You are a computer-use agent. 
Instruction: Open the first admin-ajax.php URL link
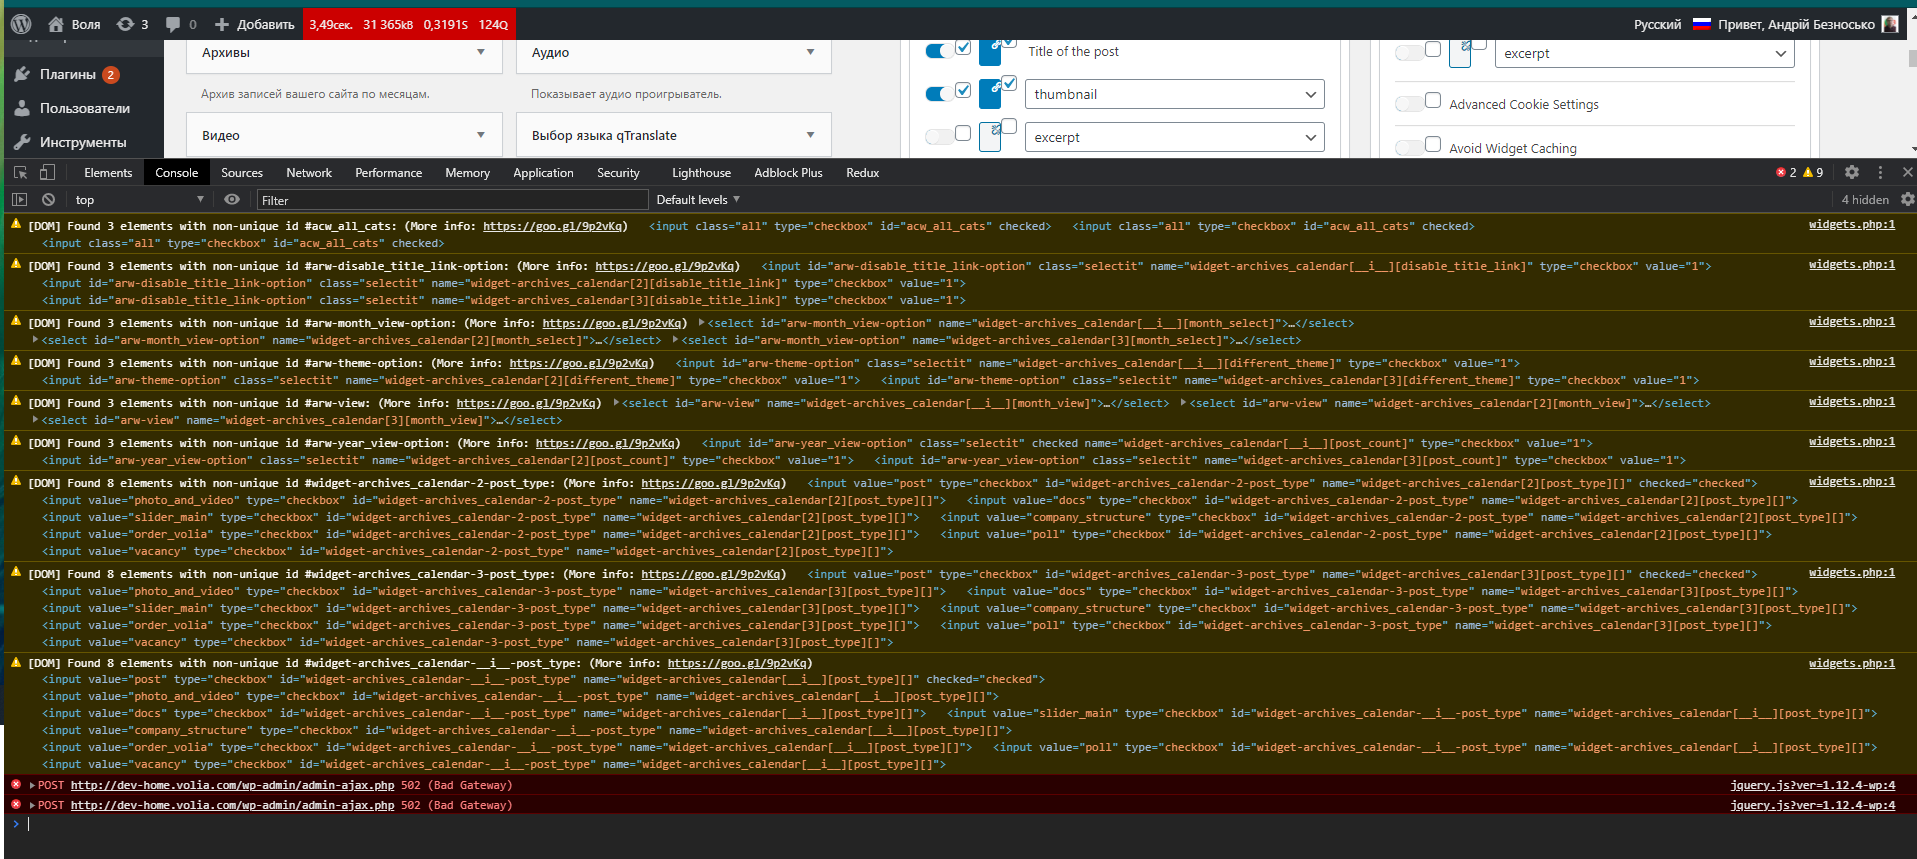tap(232, 786)
